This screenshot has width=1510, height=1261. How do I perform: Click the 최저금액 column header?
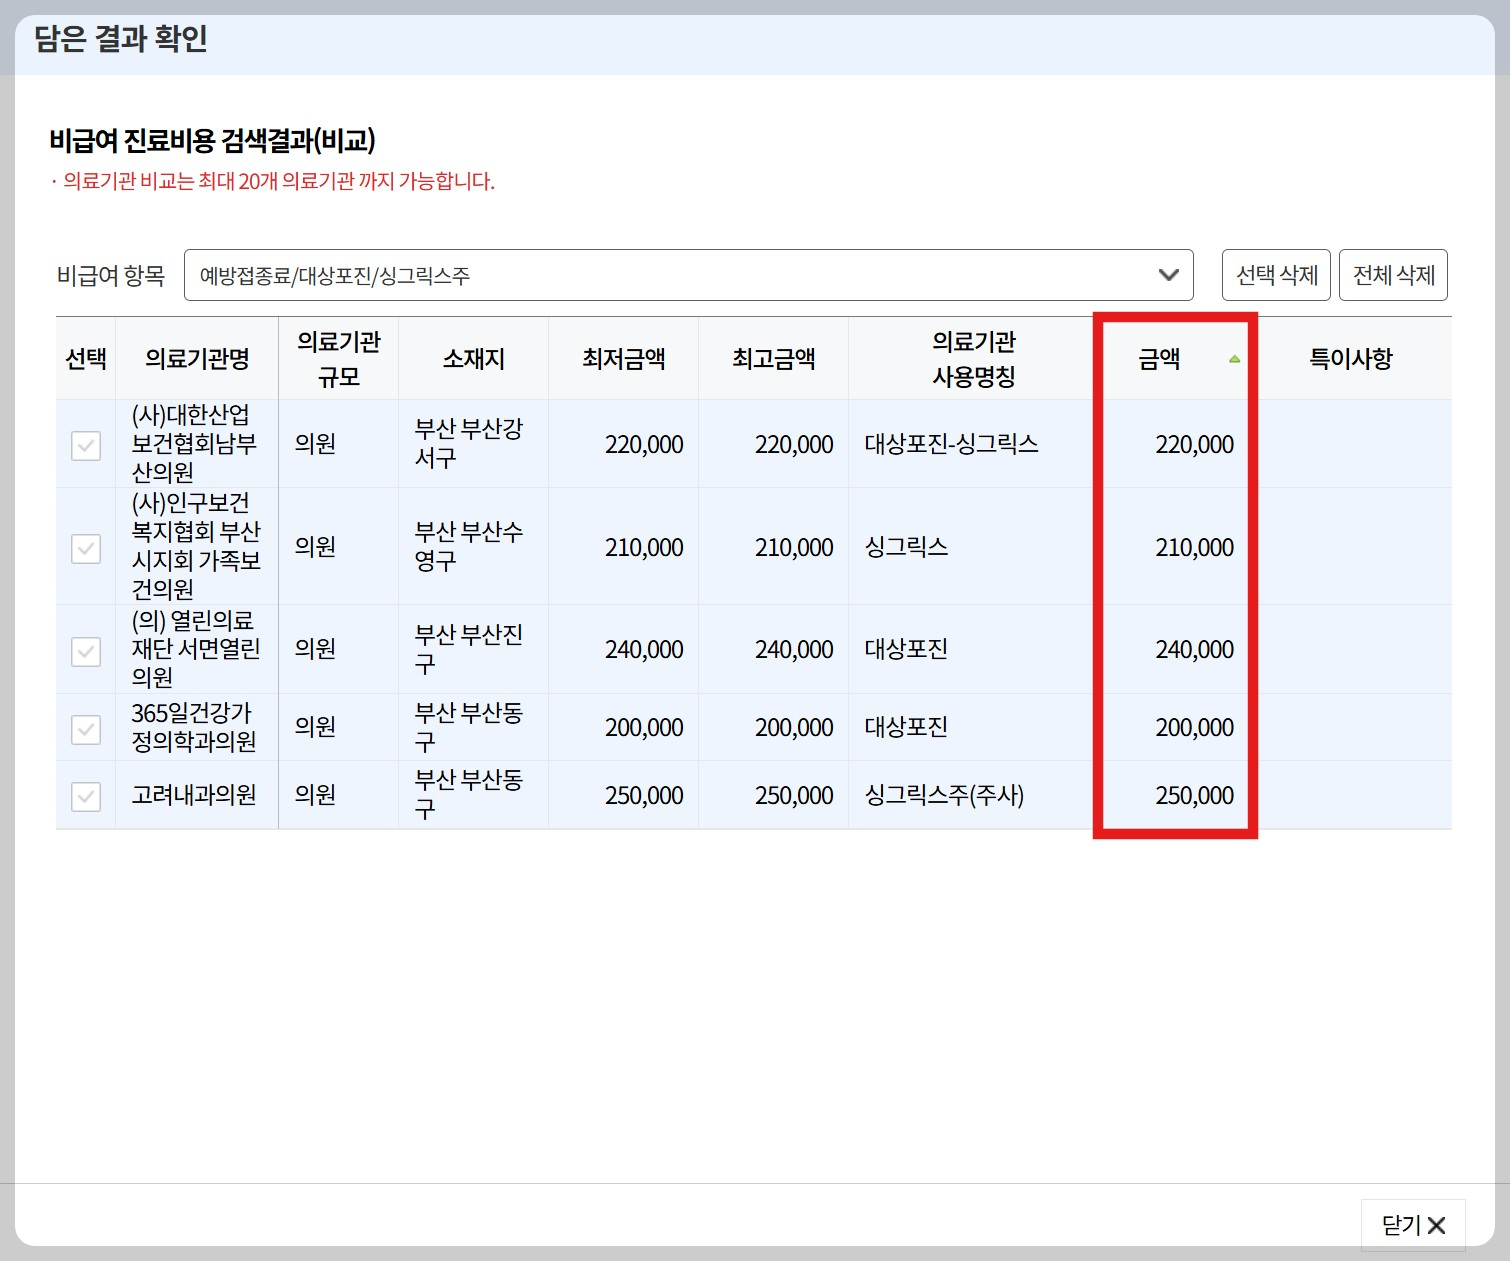pyautogui.click(x=623, y=358)
